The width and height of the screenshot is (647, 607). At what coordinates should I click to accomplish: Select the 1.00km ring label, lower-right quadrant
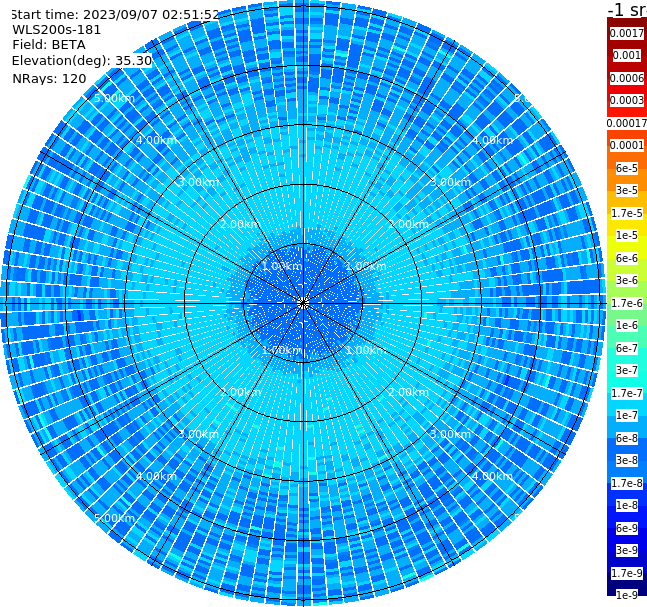(366, 350)
